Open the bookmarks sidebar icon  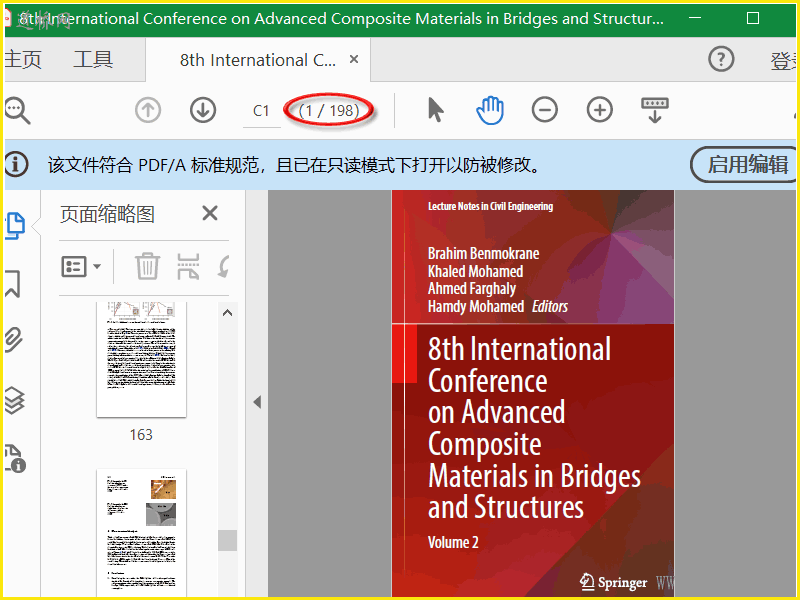tap(13, 284)
